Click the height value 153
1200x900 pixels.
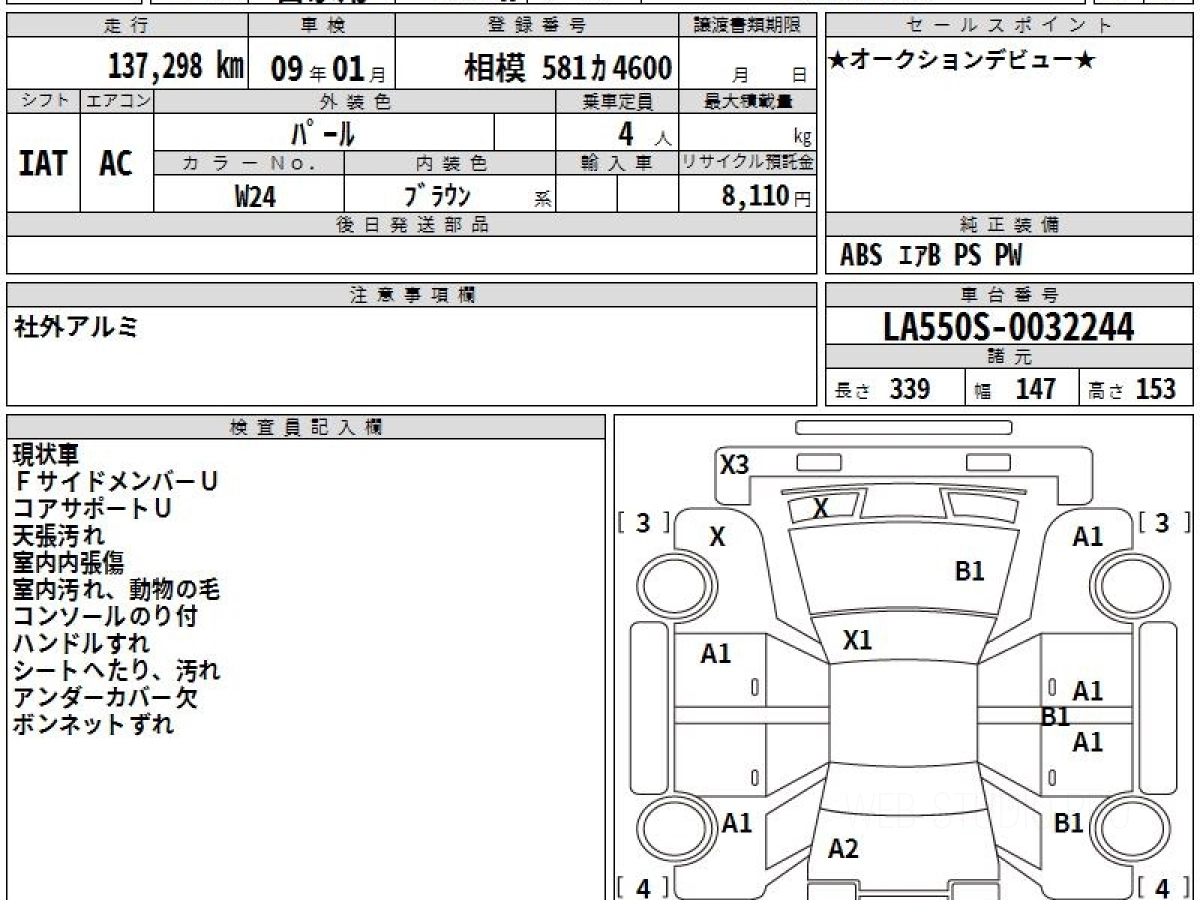[1155, 389]
